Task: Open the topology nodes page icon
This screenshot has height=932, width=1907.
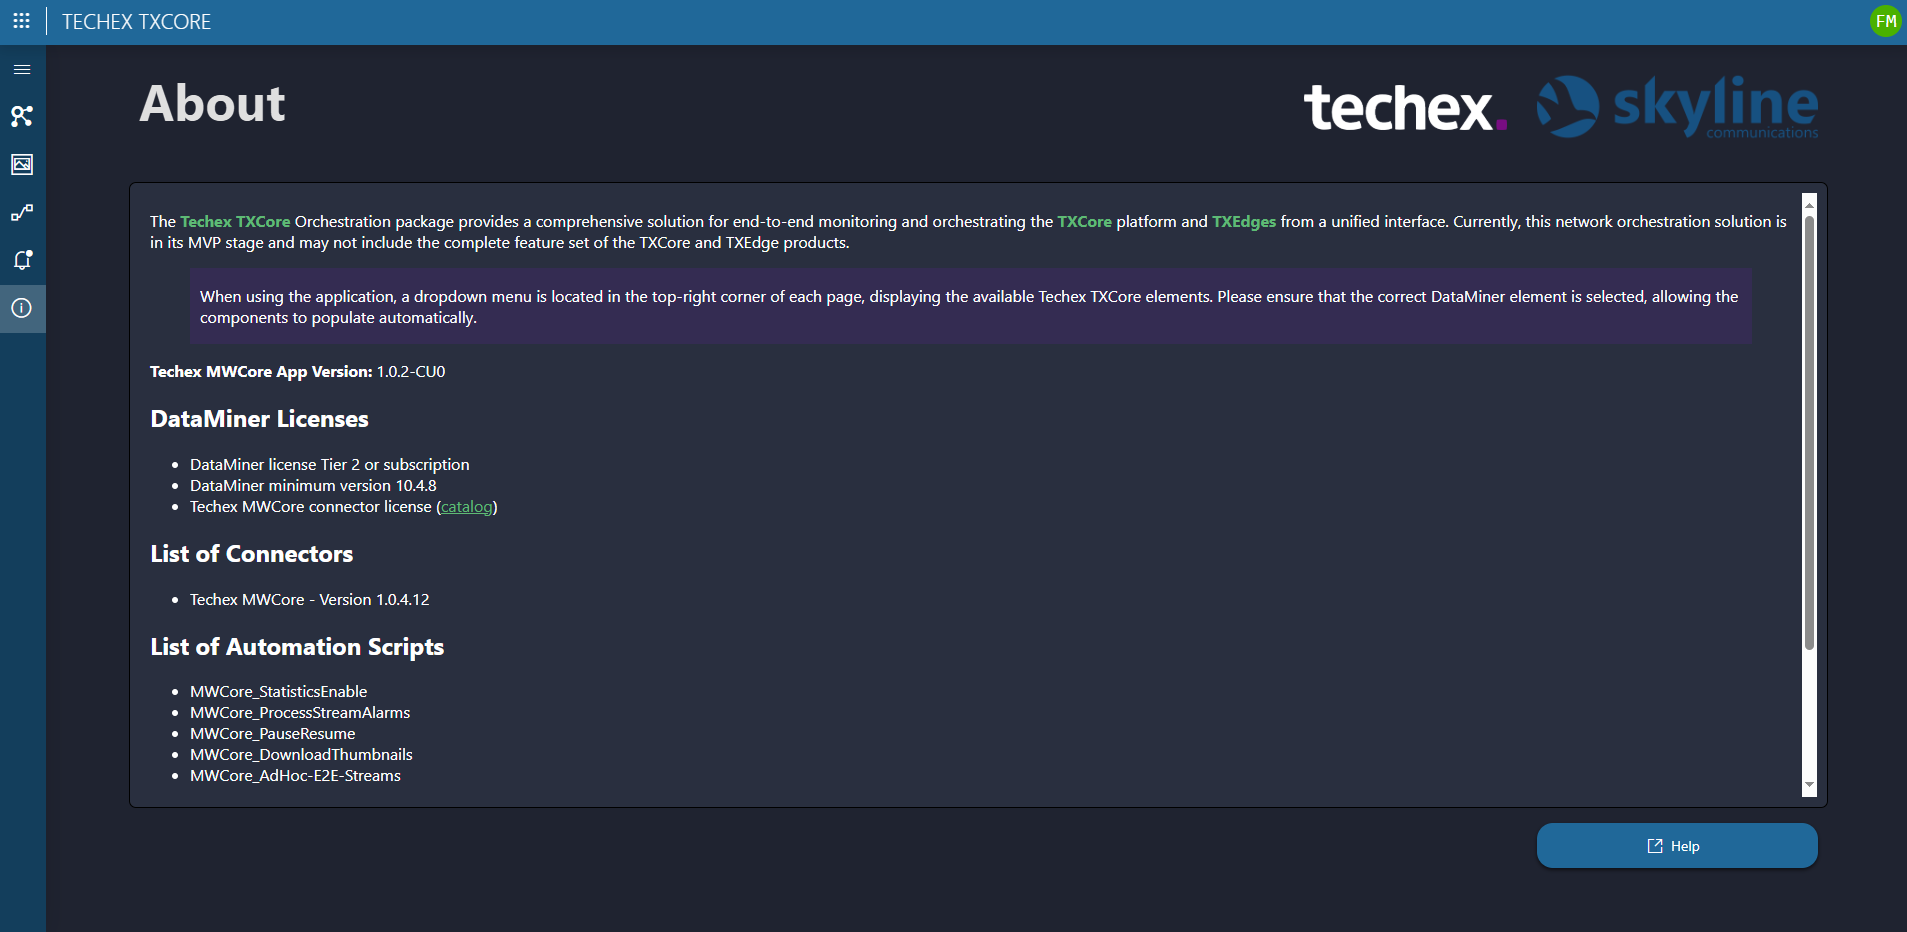Action: click(22, 116)
